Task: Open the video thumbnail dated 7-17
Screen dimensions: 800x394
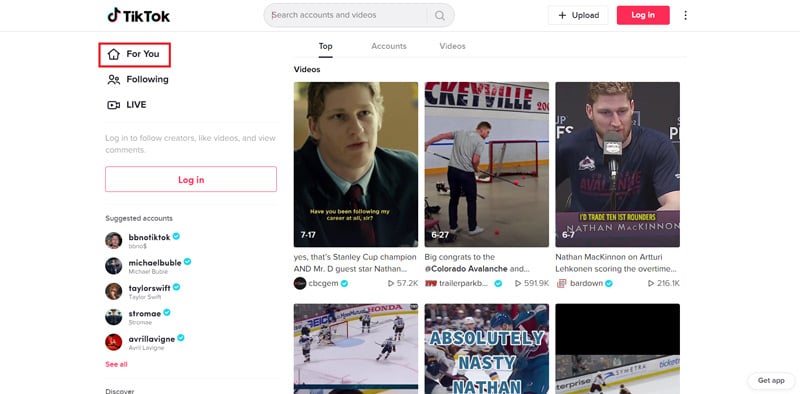Action: tap(356, 164)
